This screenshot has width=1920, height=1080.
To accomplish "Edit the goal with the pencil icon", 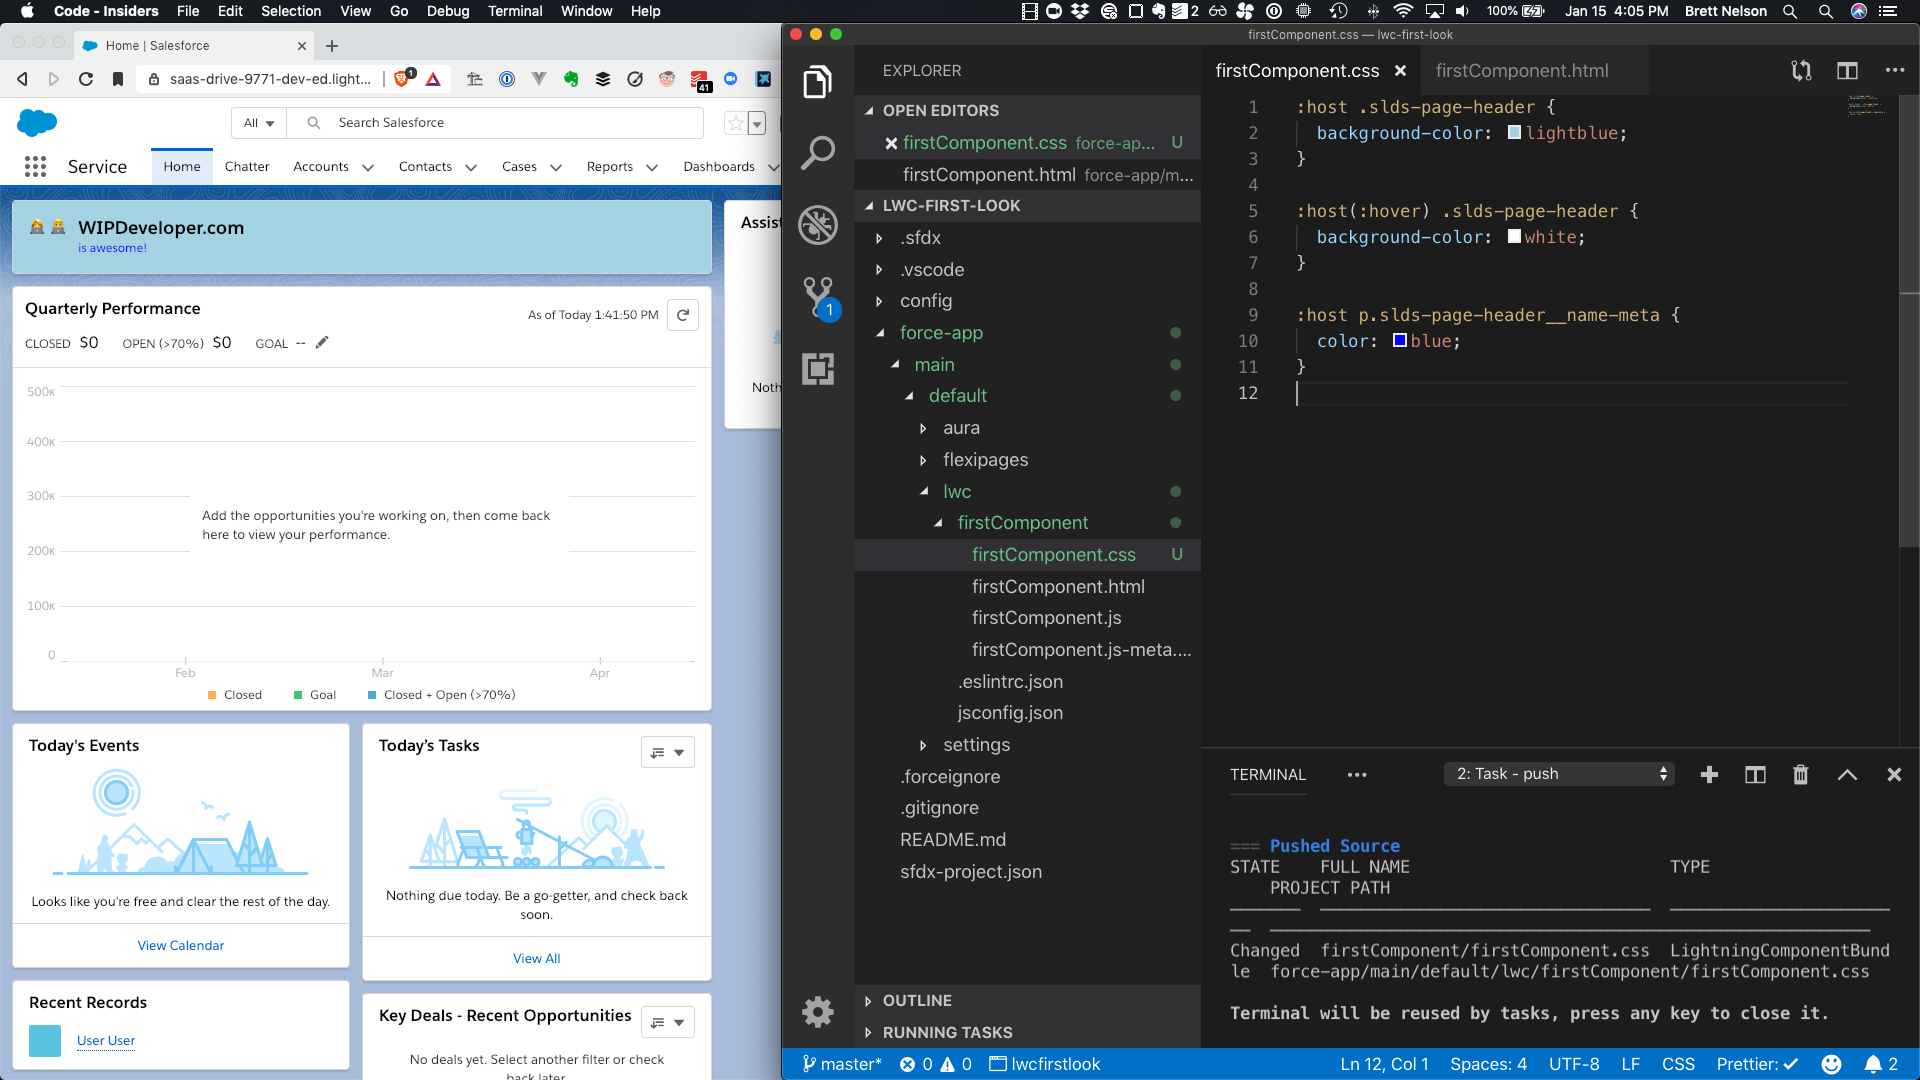I will [x=322, y=342].
